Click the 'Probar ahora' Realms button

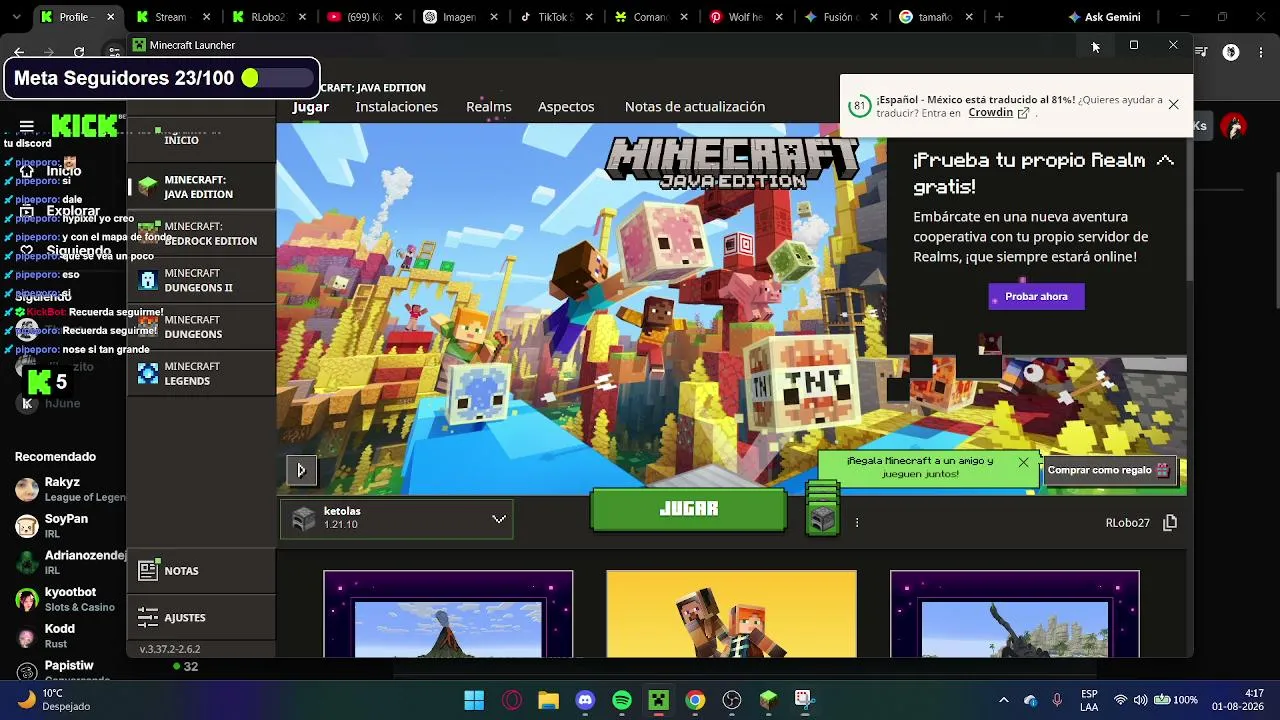(x=1036, y=297)
